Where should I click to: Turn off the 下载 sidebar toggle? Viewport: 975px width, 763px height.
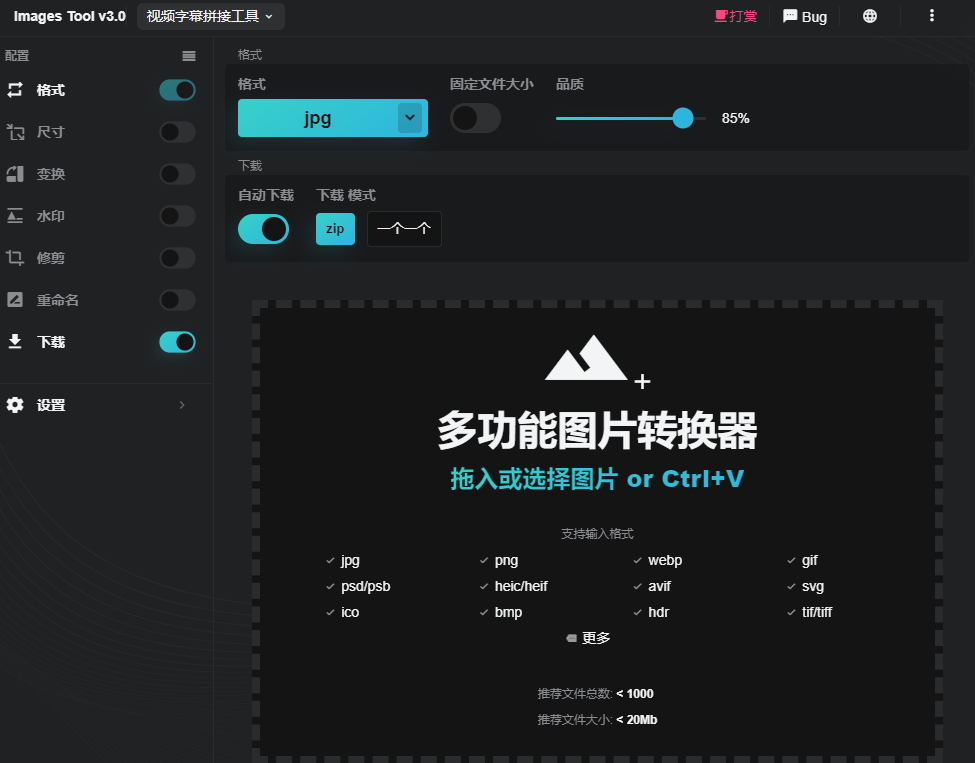177,342
